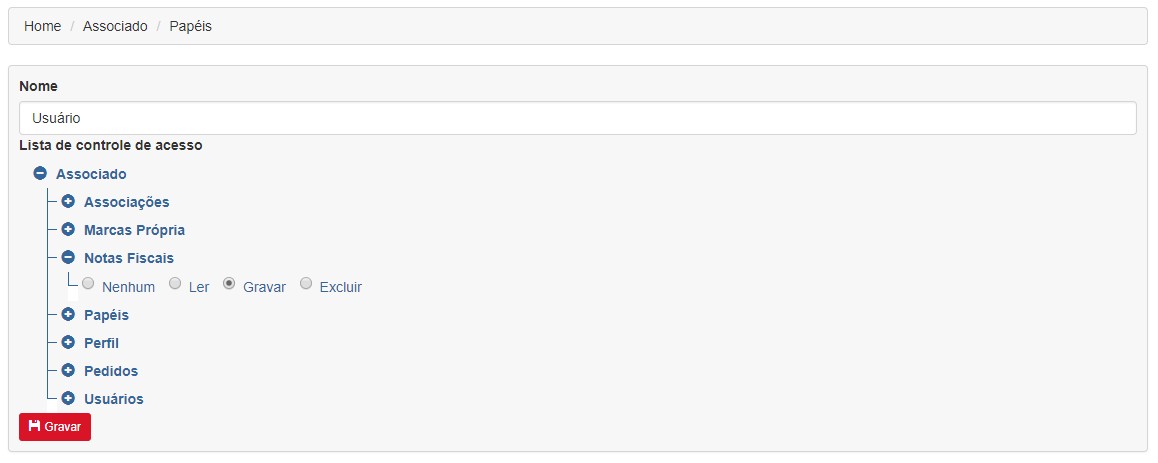
Task: Collapse the Associado root node minus icon
Action: [x=41, y=174]
